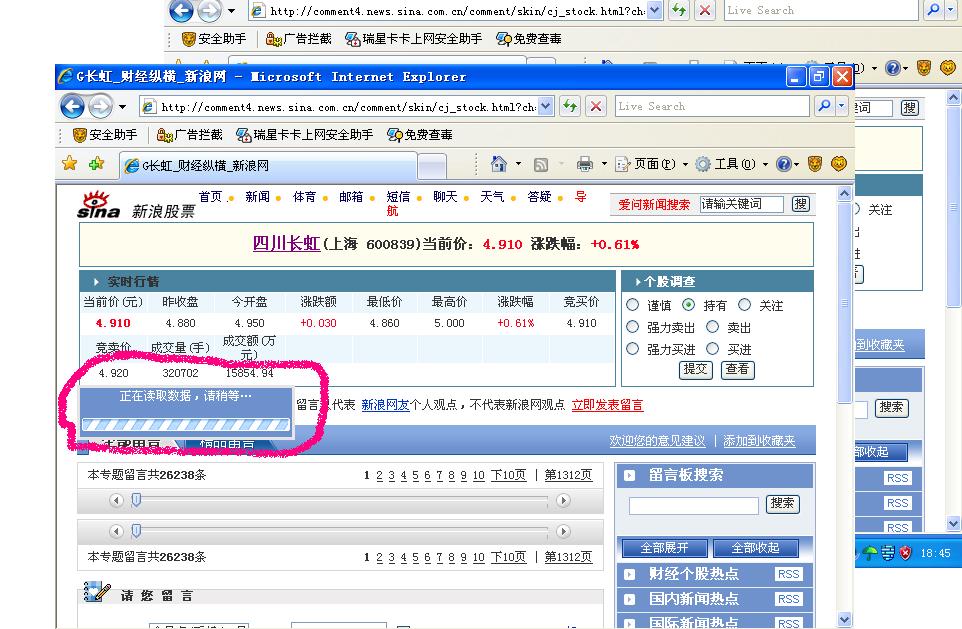Image resolution: width=962 pixels, height=629 pixels.
Task: Click the green umbrella icon in the system tray
Action: [x=869, y=553]
